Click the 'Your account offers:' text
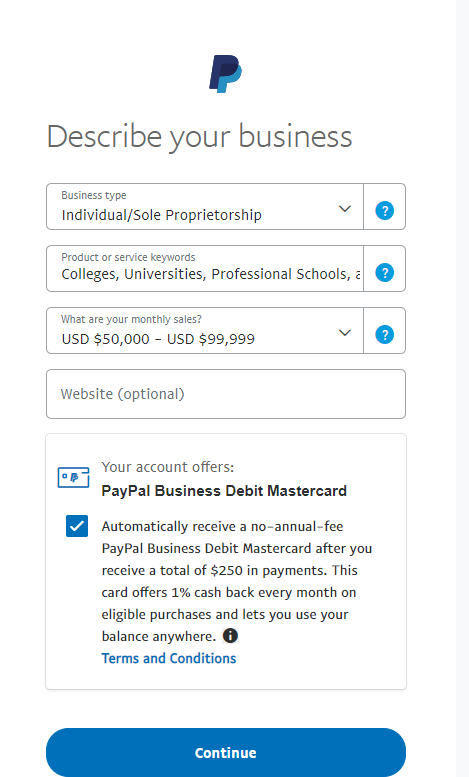 coord(168,467)
